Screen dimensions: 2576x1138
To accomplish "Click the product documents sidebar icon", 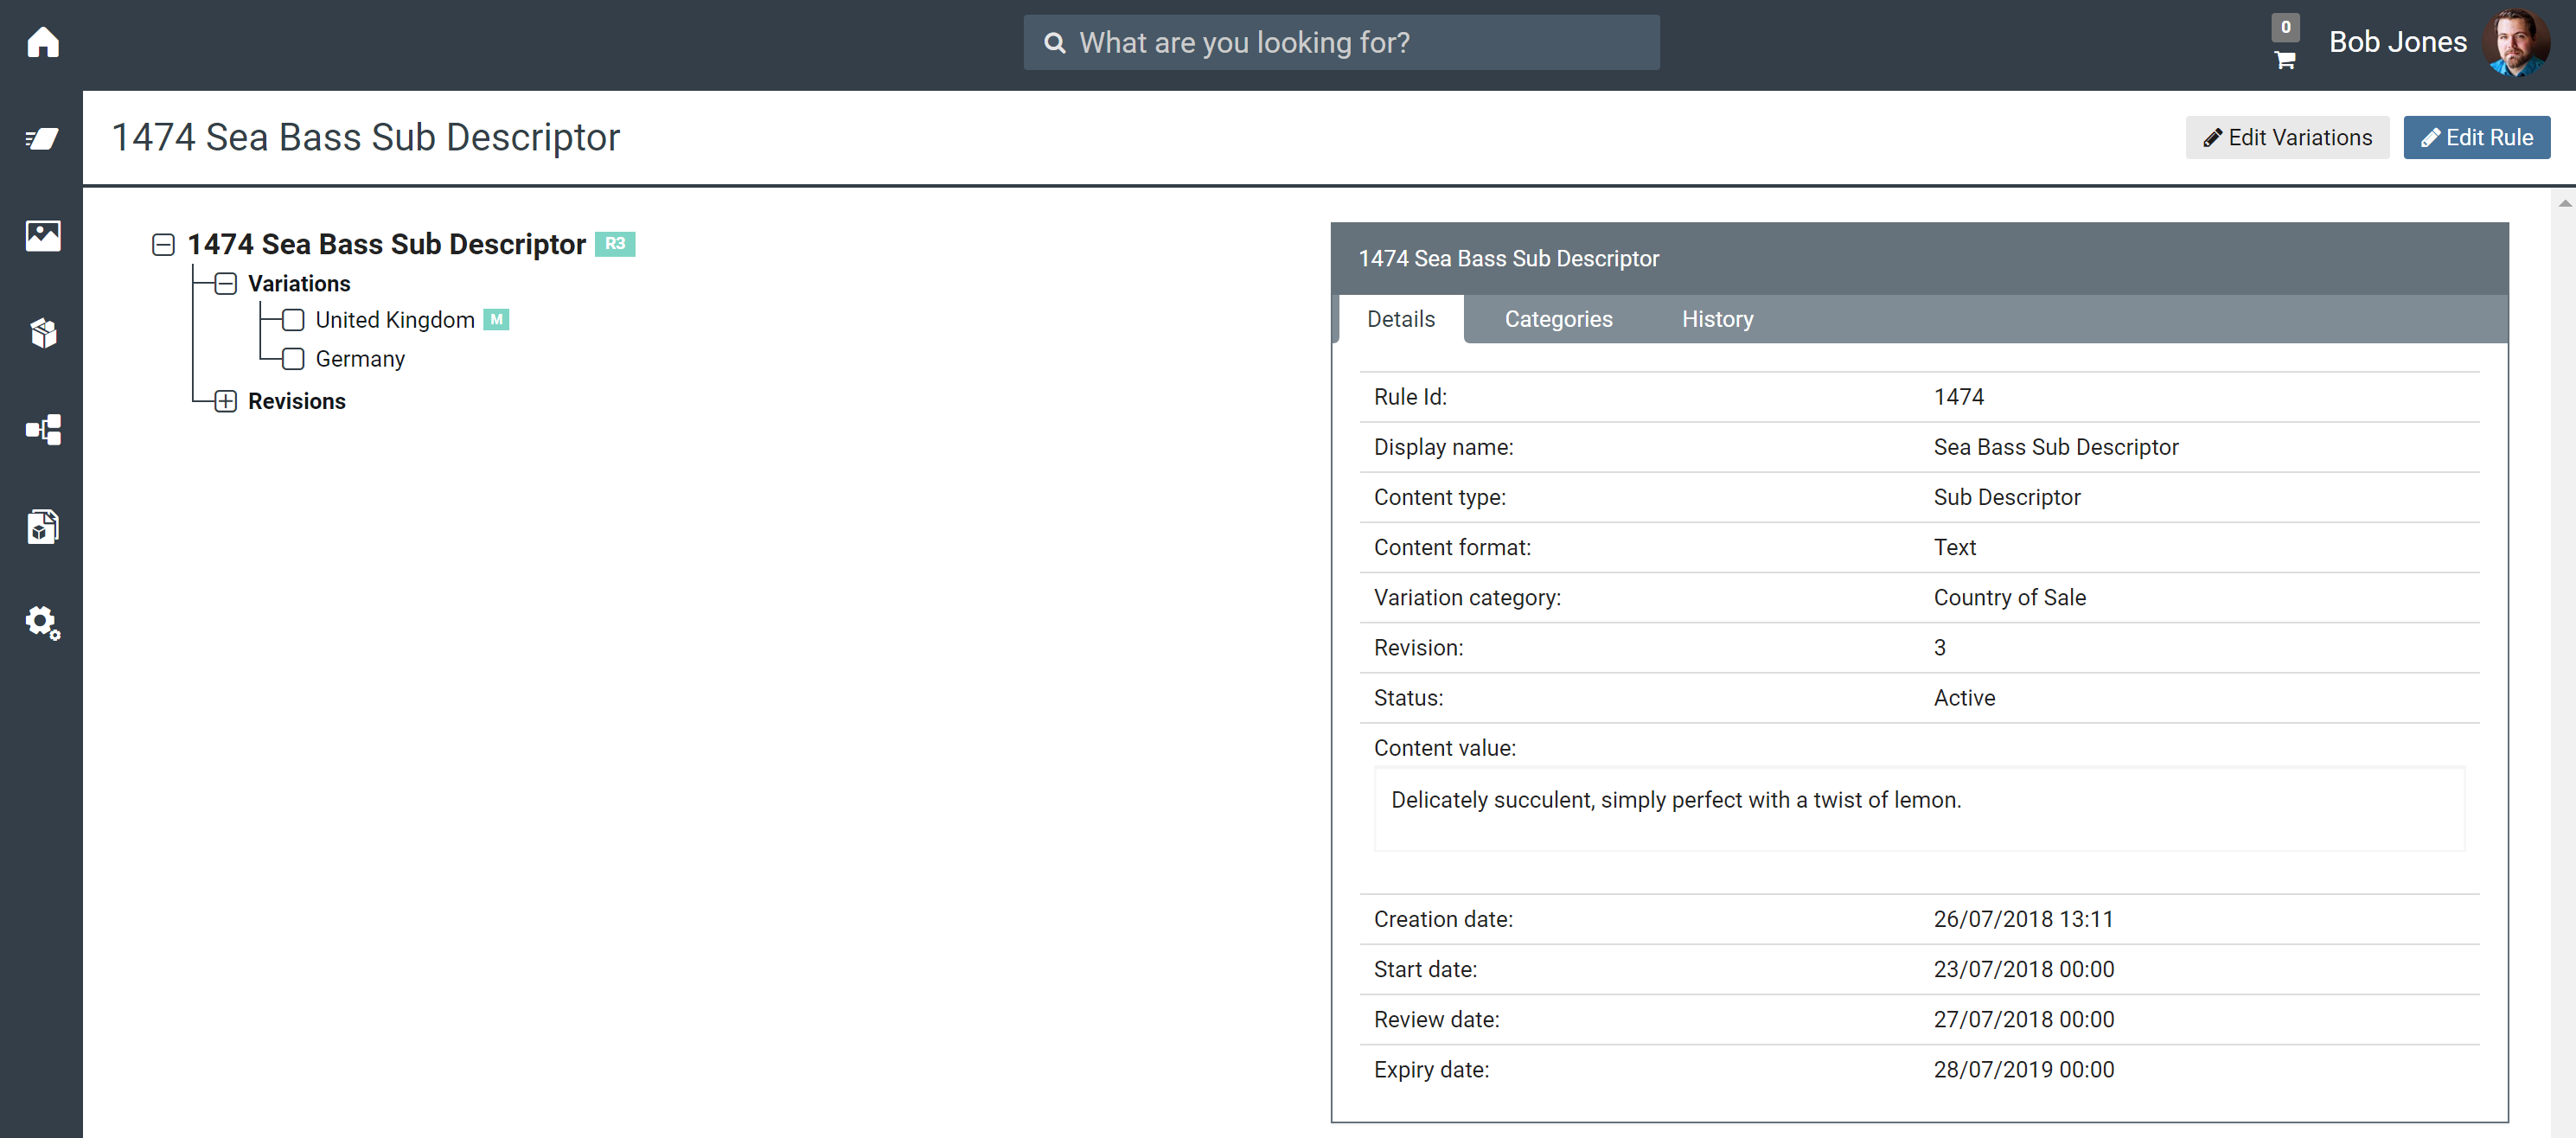I will coord(42,526).
